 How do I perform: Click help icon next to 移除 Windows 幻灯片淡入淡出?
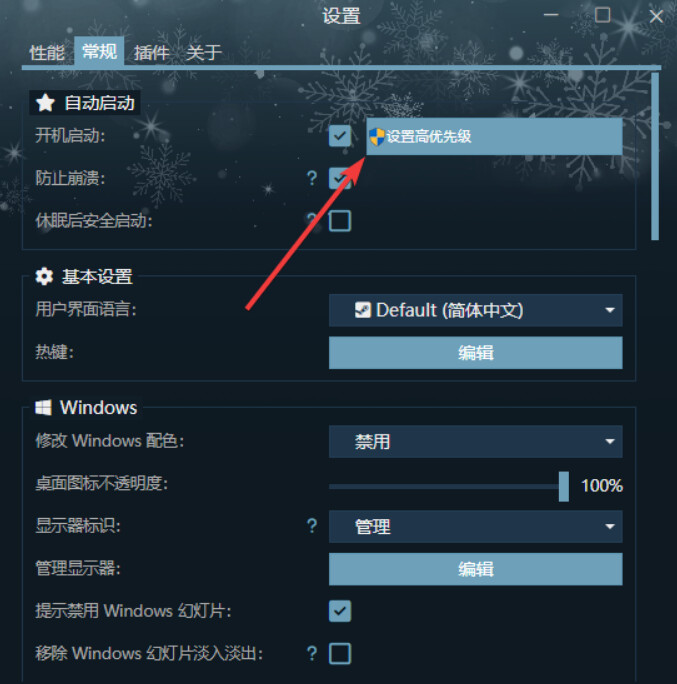click(x=312, y=653)
